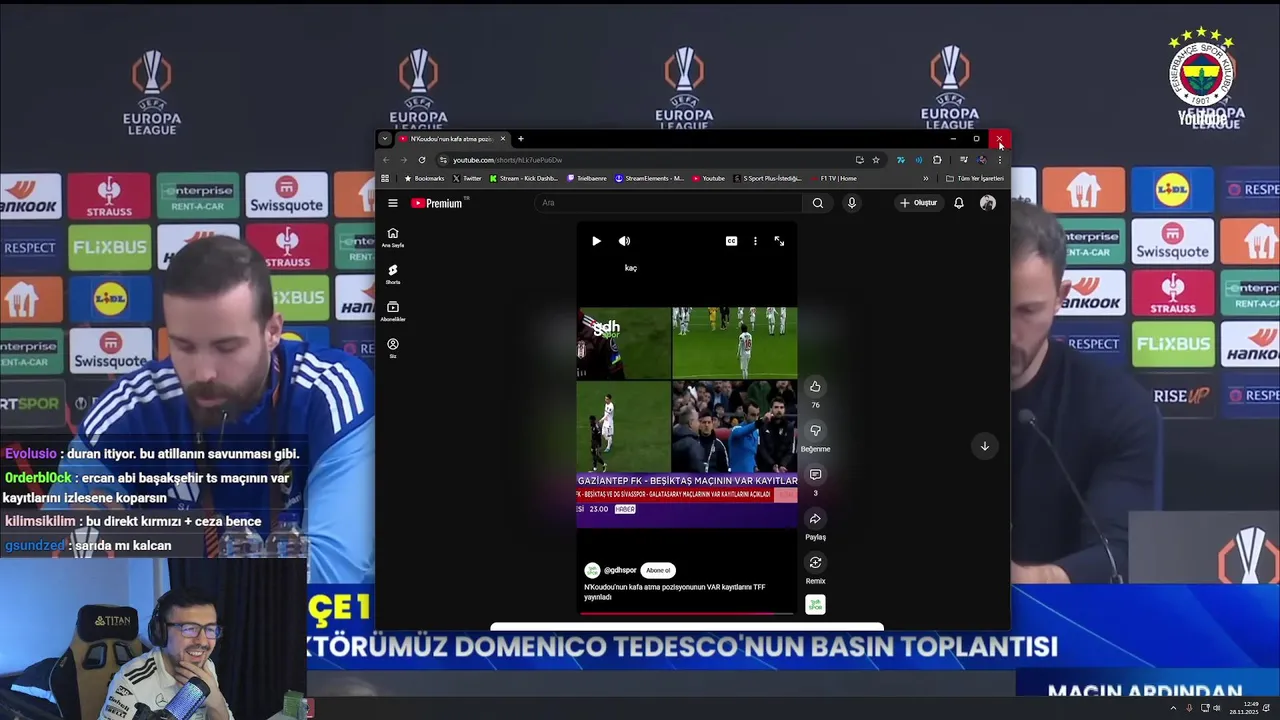The image size is (1280, 720).
Task: Open the @gdhspor channel link
Action: point(620,570)
